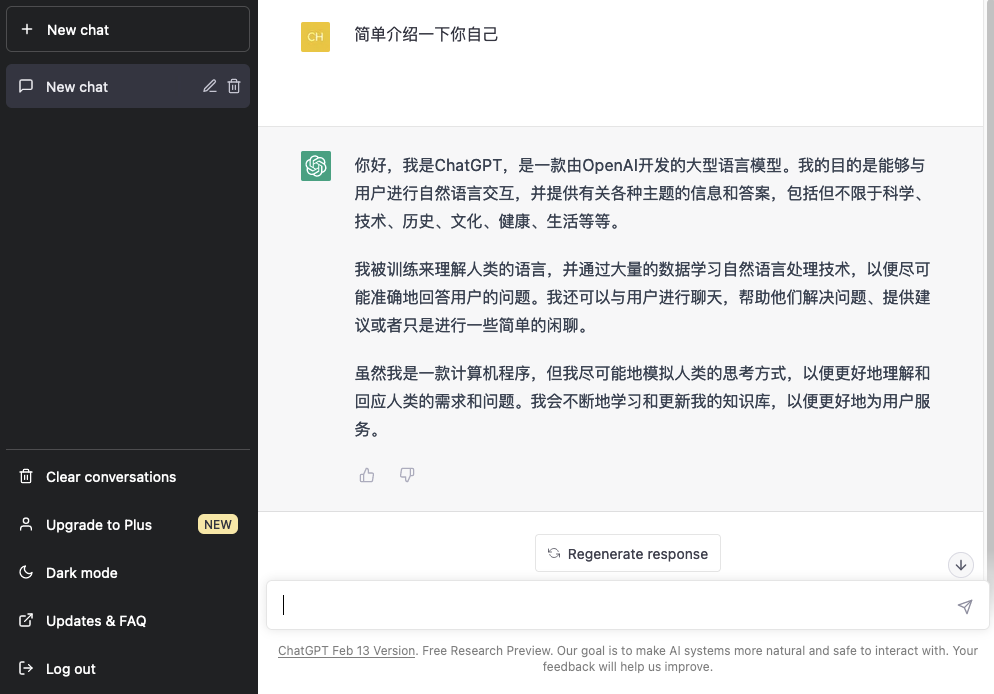The width and height of the screenshot is (994, 694).
Task: Click the thumbs up feedback icon
Action: tap(367, 475)
